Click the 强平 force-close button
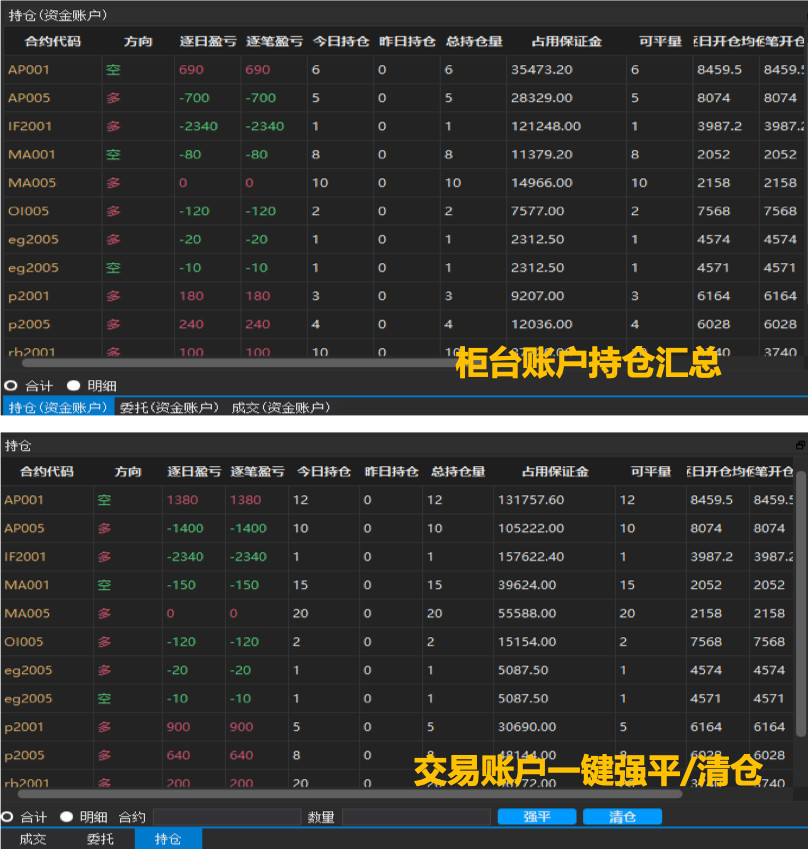808x849 pixels. click(537, 817)
